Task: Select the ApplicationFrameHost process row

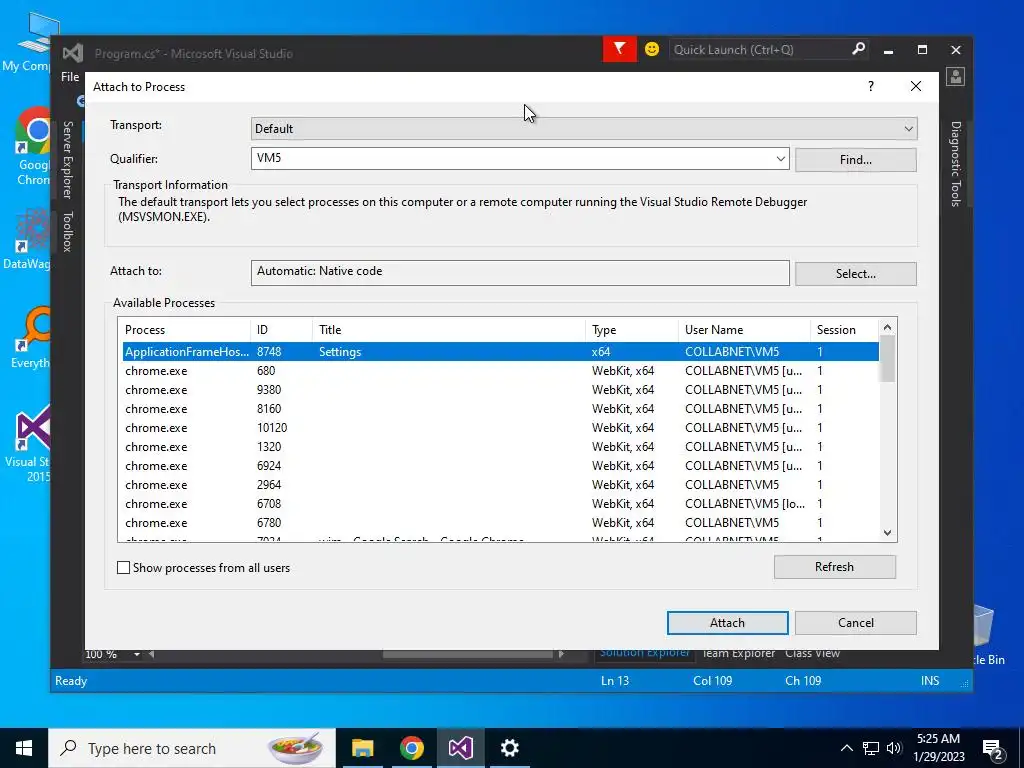Action: tap(500, 351)
